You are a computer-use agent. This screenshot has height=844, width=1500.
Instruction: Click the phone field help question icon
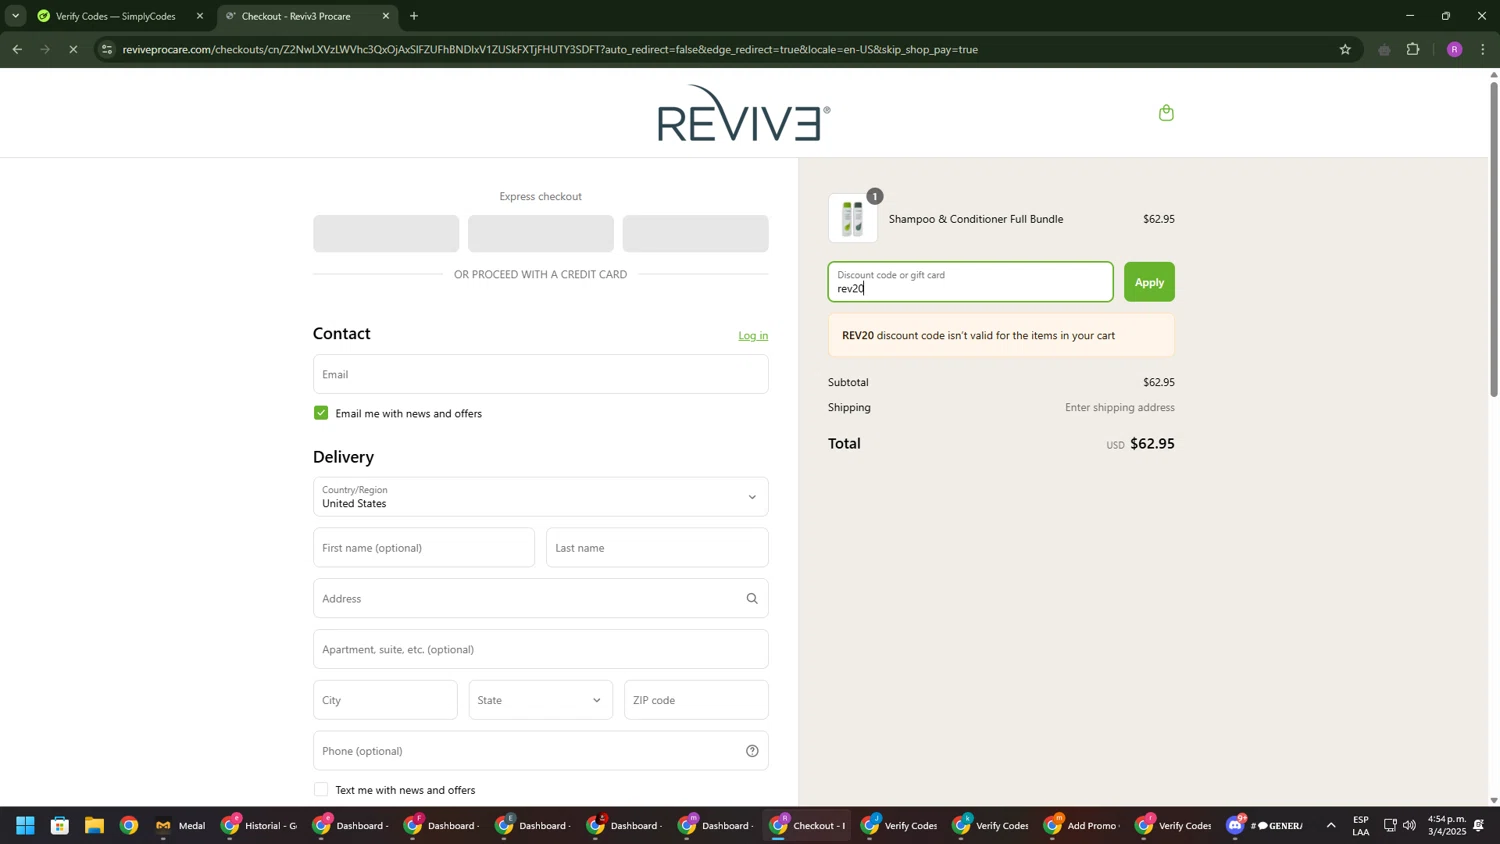(752, 751)
